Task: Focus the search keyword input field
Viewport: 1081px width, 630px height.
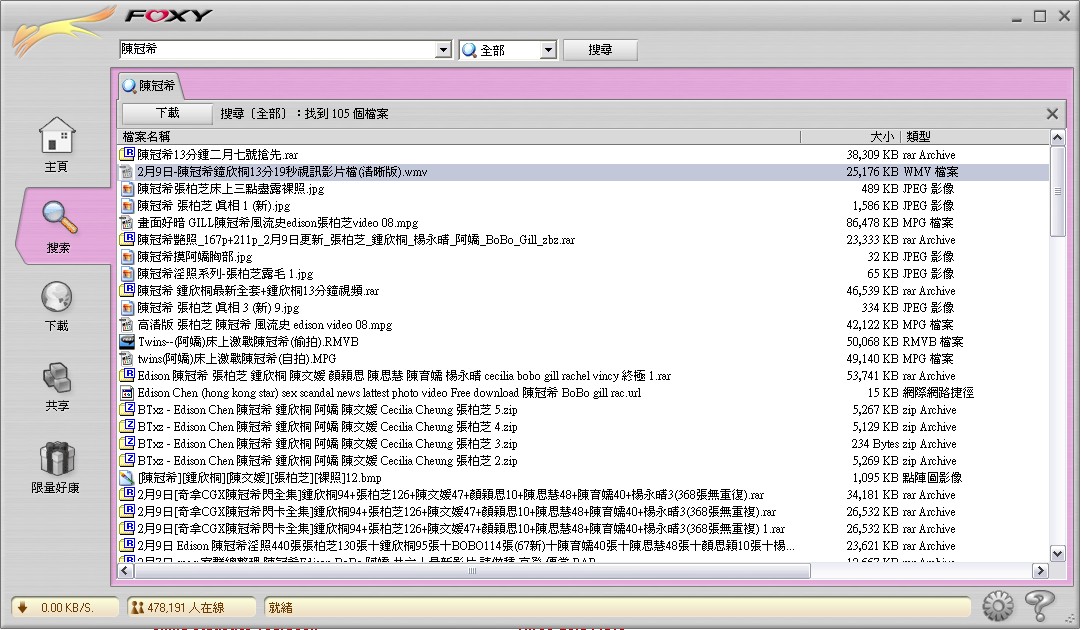Action: point(278,50)
